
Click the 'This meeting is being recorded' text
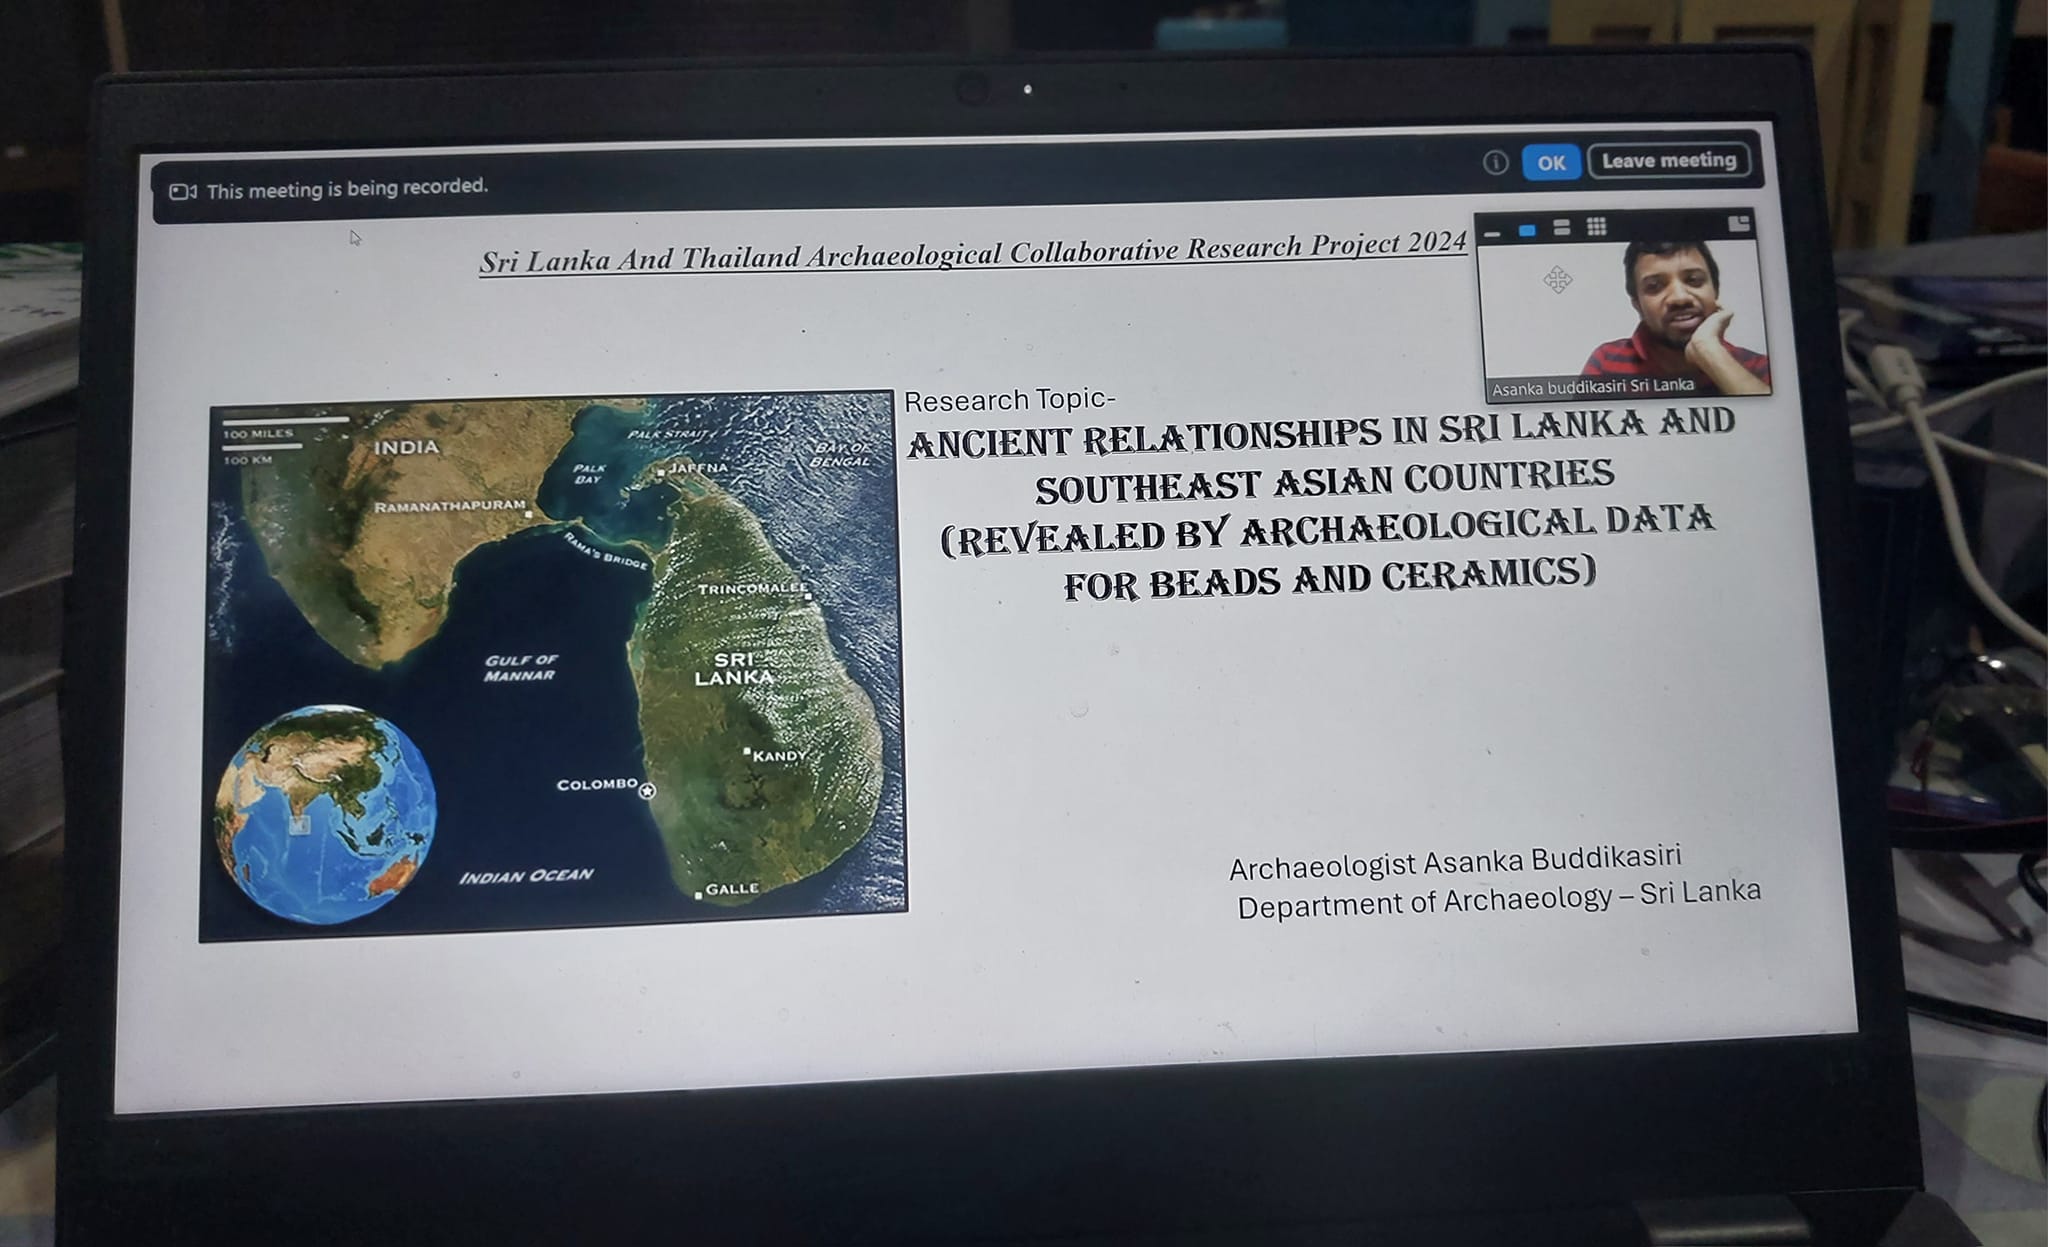click(347, 188)
